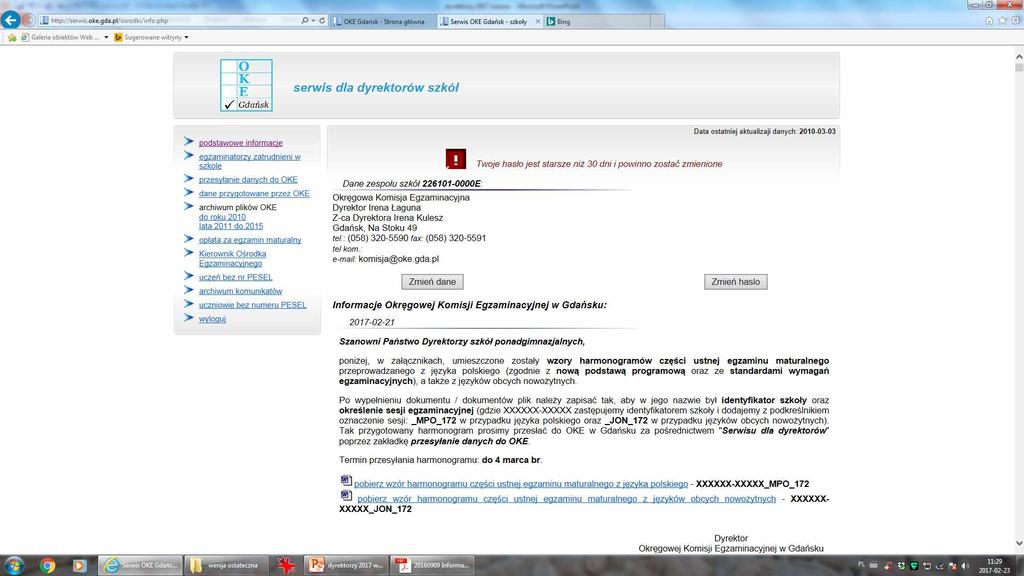This screenshot has height=576, width=1024.
Task: Click the green shield tray icon
Action: (x=914, y=566)
